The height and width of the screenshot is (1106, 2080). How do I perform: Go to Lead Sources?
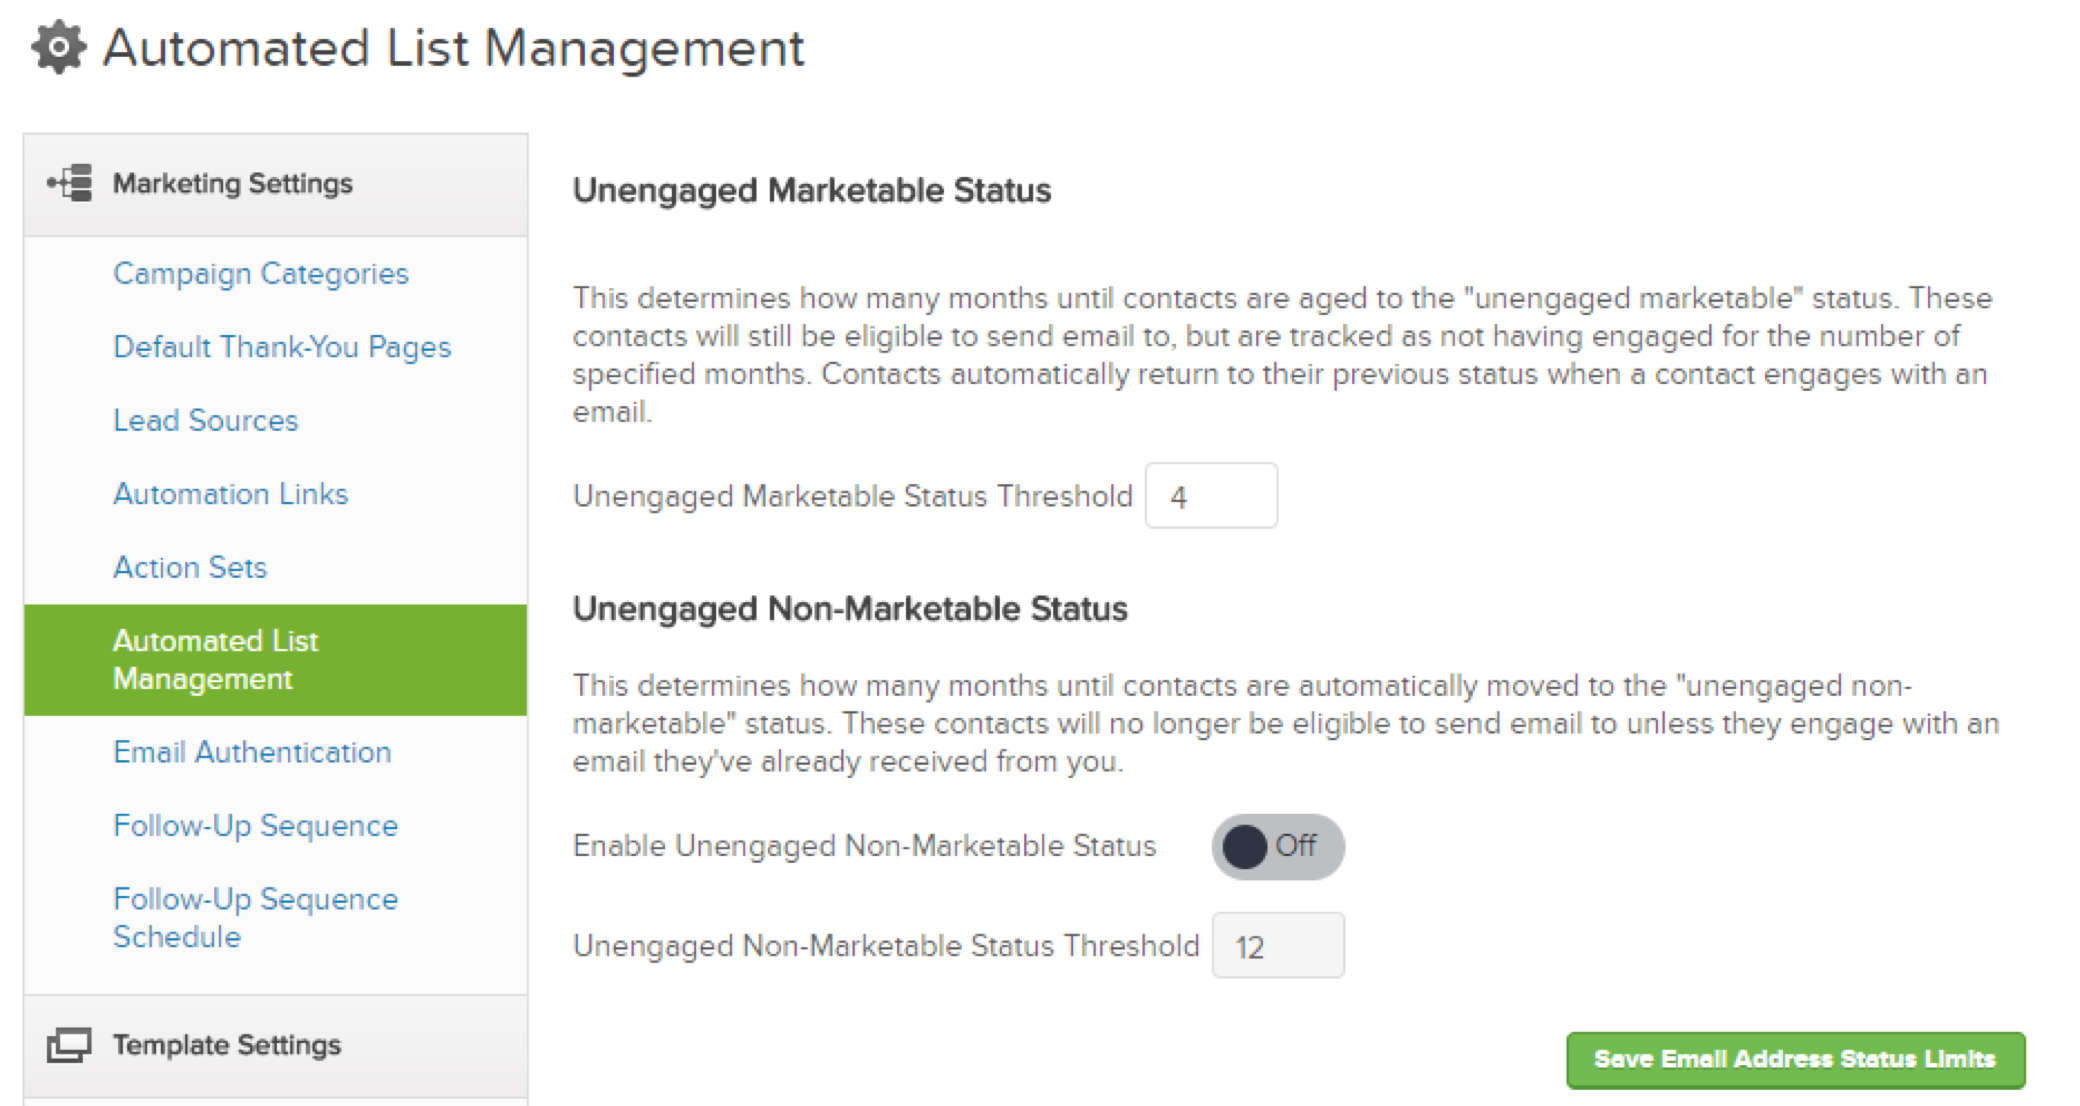pos(205,420)
